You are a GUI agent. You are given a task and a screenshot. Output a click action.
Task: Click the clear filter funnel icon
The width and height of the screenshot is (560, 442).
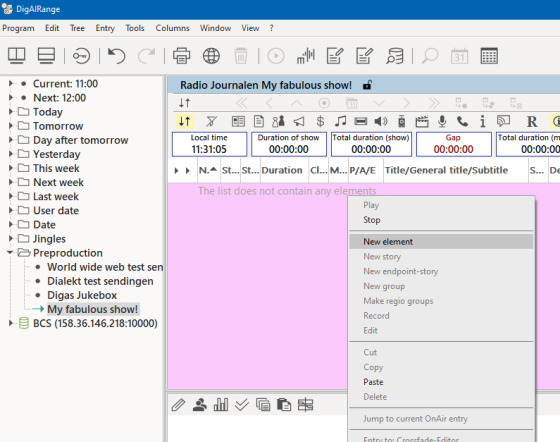click(x=211, y=122)
